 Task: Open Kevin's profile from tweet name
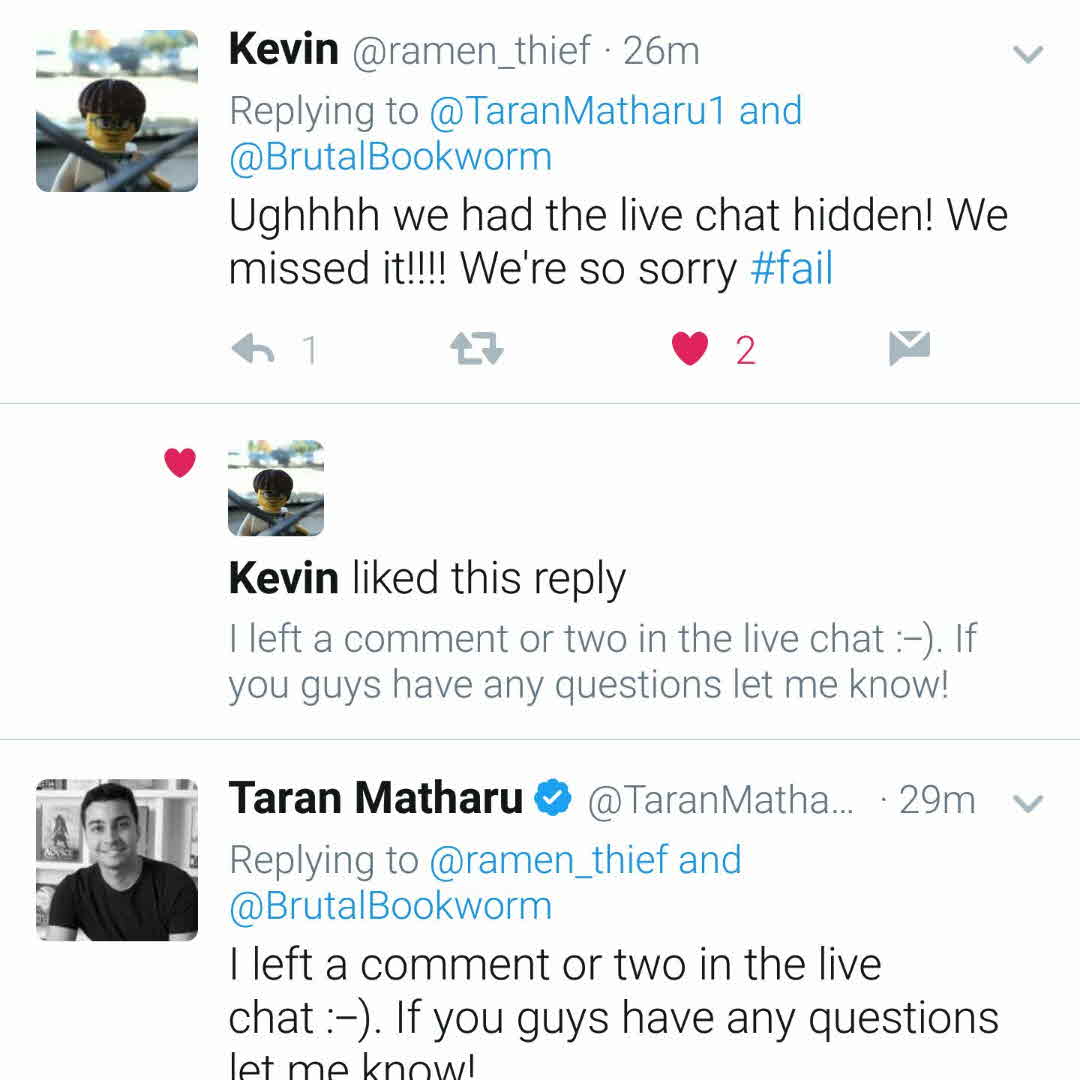click(x=284, y=50)
